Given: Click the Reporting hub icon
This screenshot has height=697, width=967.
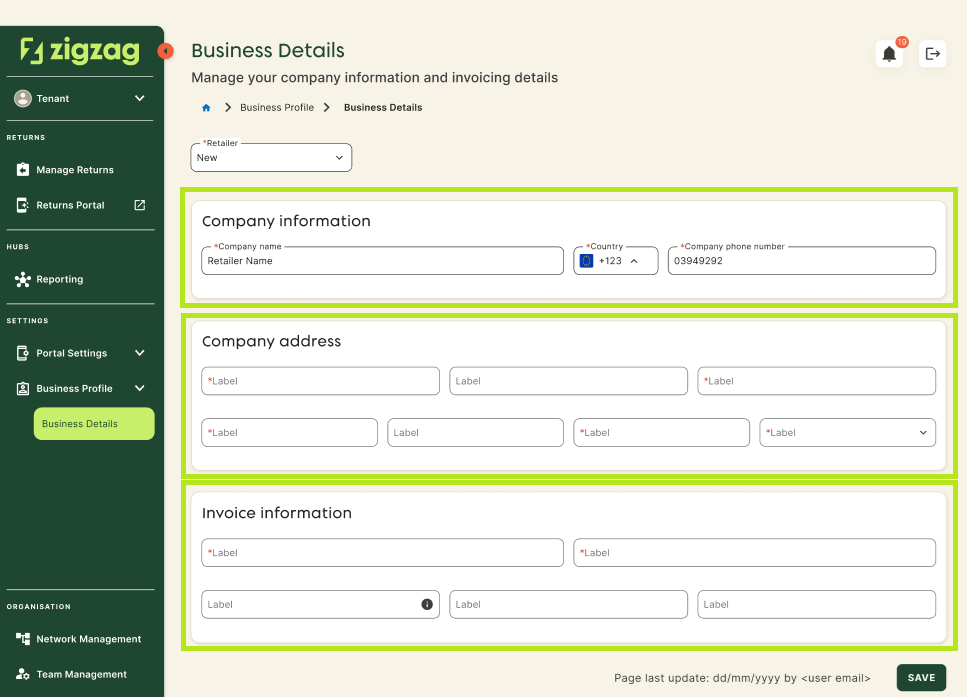Looking at the screenshot, I should [x=22, y=279].
